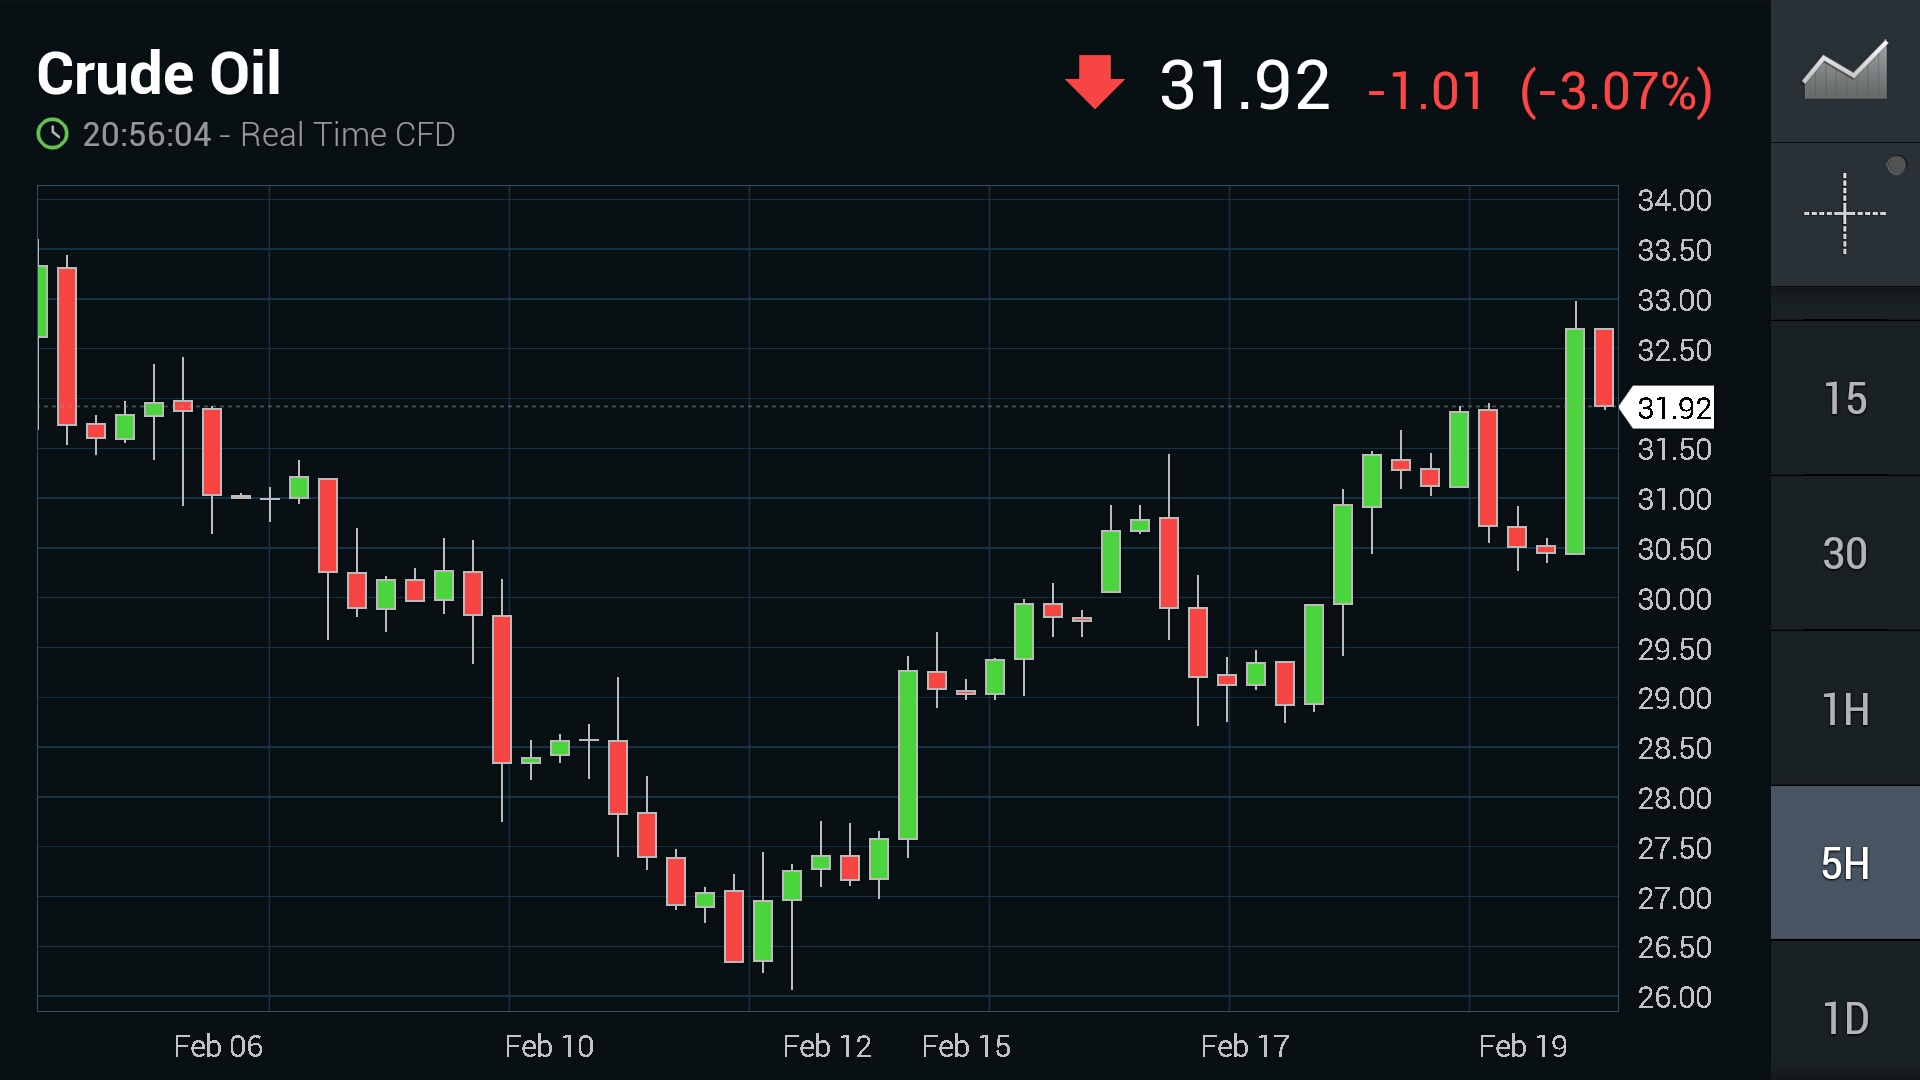Switch to the 30 minute interval
Image resolution: width=1920 pixels, height=1080 pixels.
(x=1845, y=553)
